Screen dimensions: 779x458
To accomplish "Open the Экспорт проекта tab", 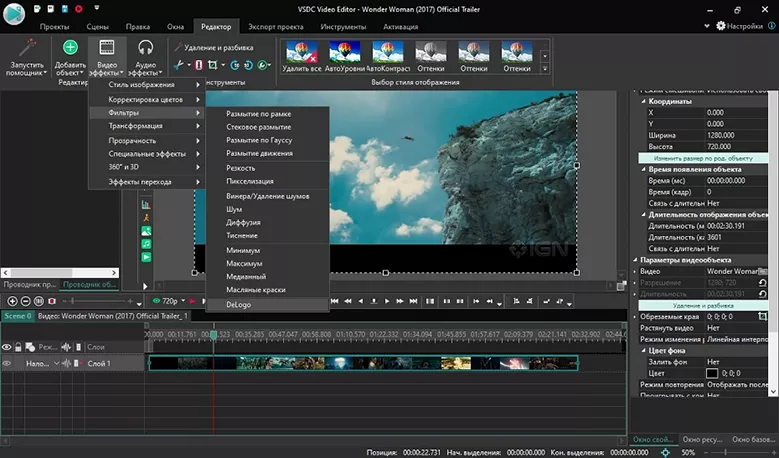I will 276,27.
